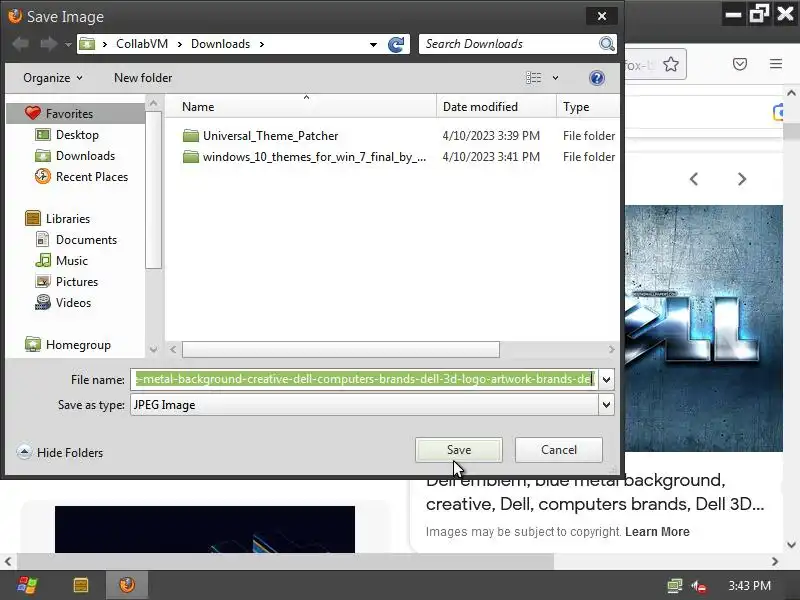Create a New folder
Viewport: 800px width, 600px height.
[x=143, y=78]
